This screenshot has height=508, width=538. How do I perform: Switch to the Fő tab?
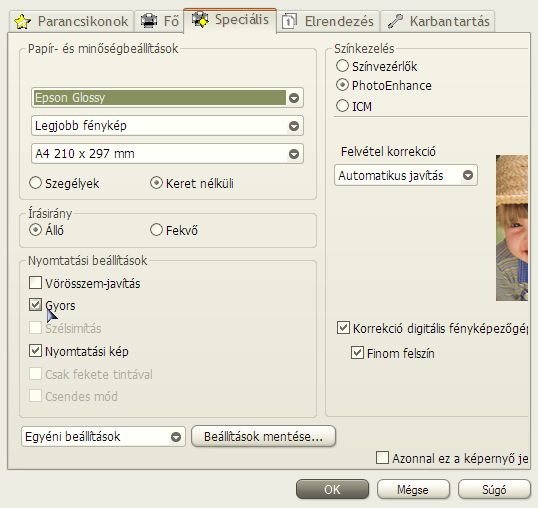(159, 21)
